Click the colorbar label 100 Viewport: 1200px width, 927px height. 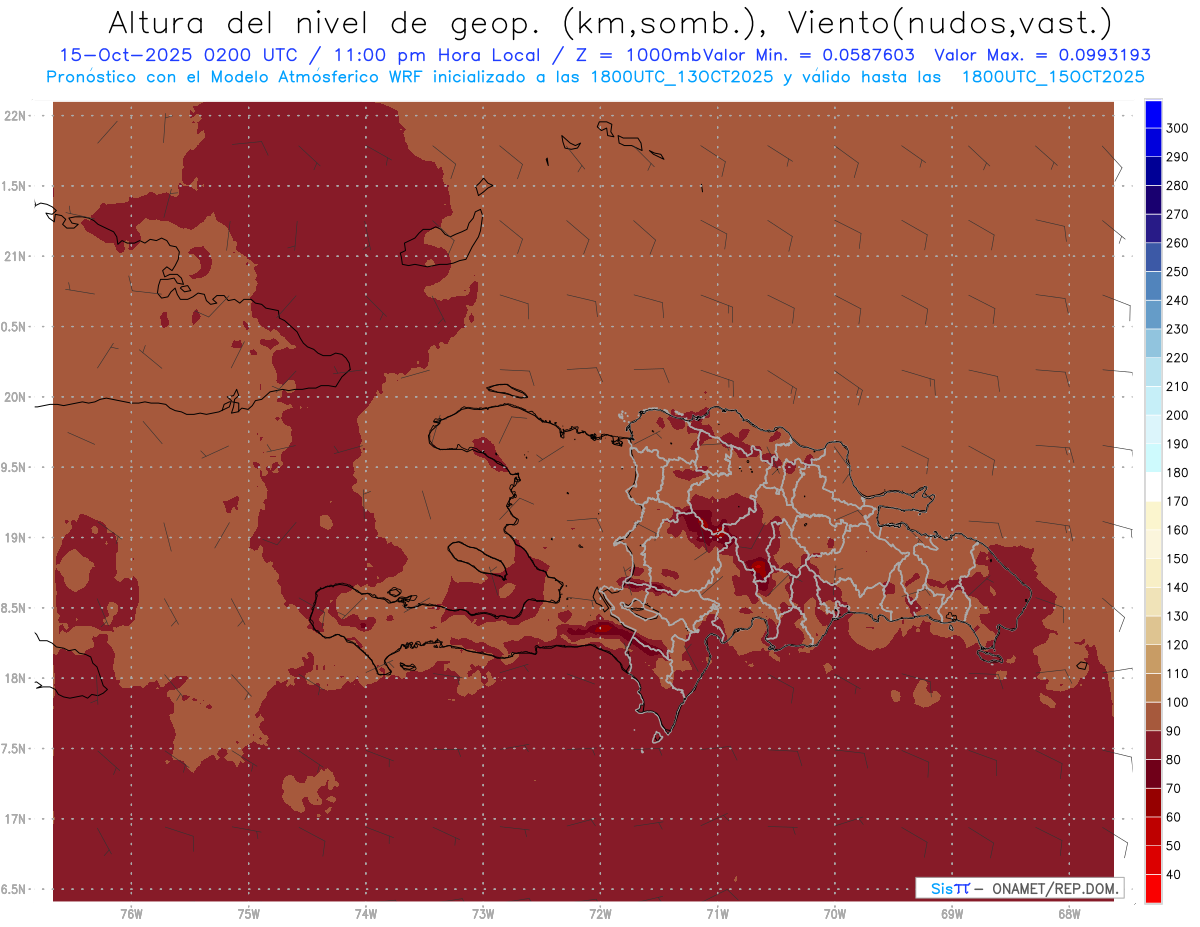pyautogui.click(x=1176, y=702)
